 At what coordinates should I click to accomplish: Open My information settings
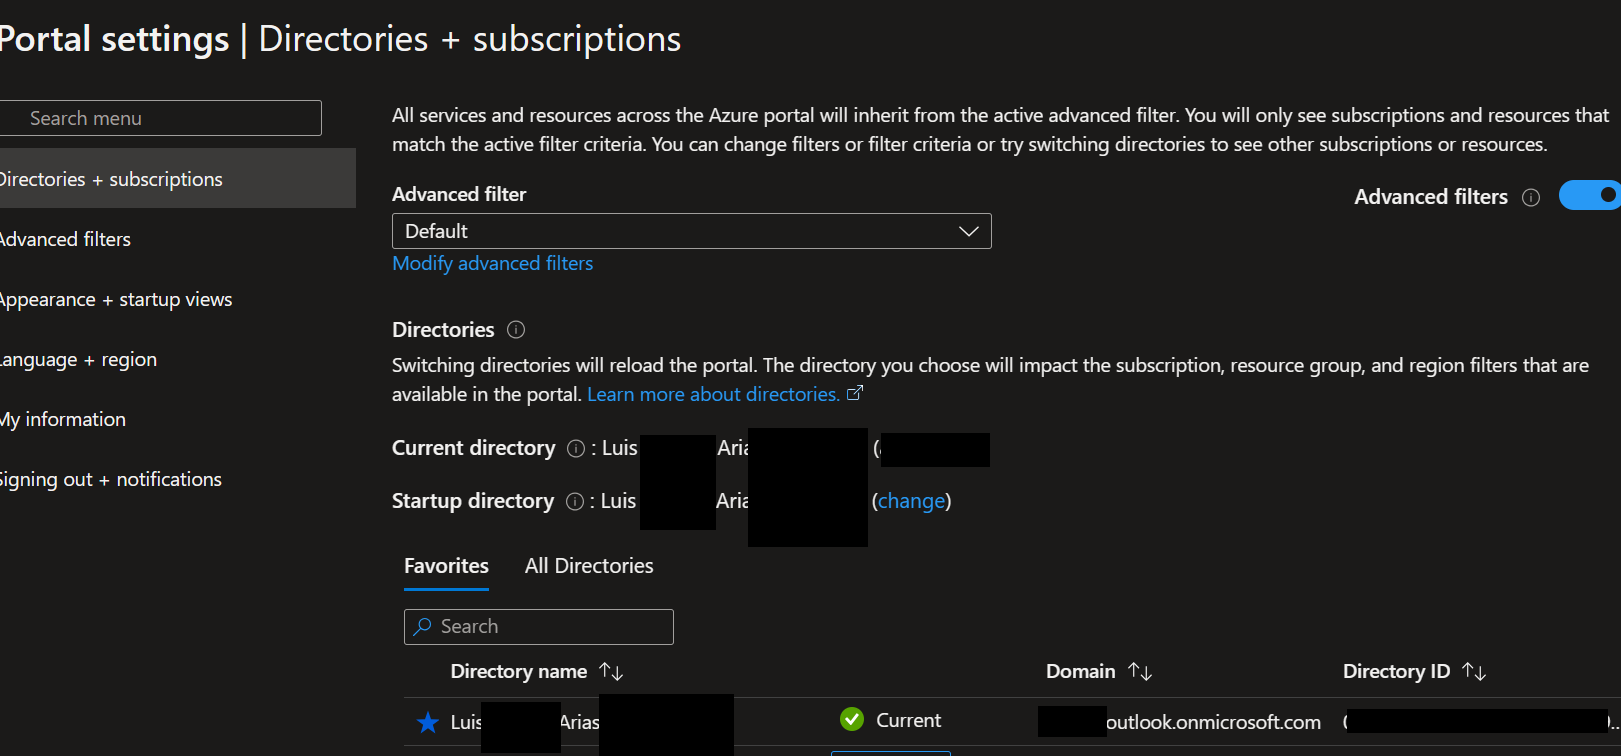point(63,419)
